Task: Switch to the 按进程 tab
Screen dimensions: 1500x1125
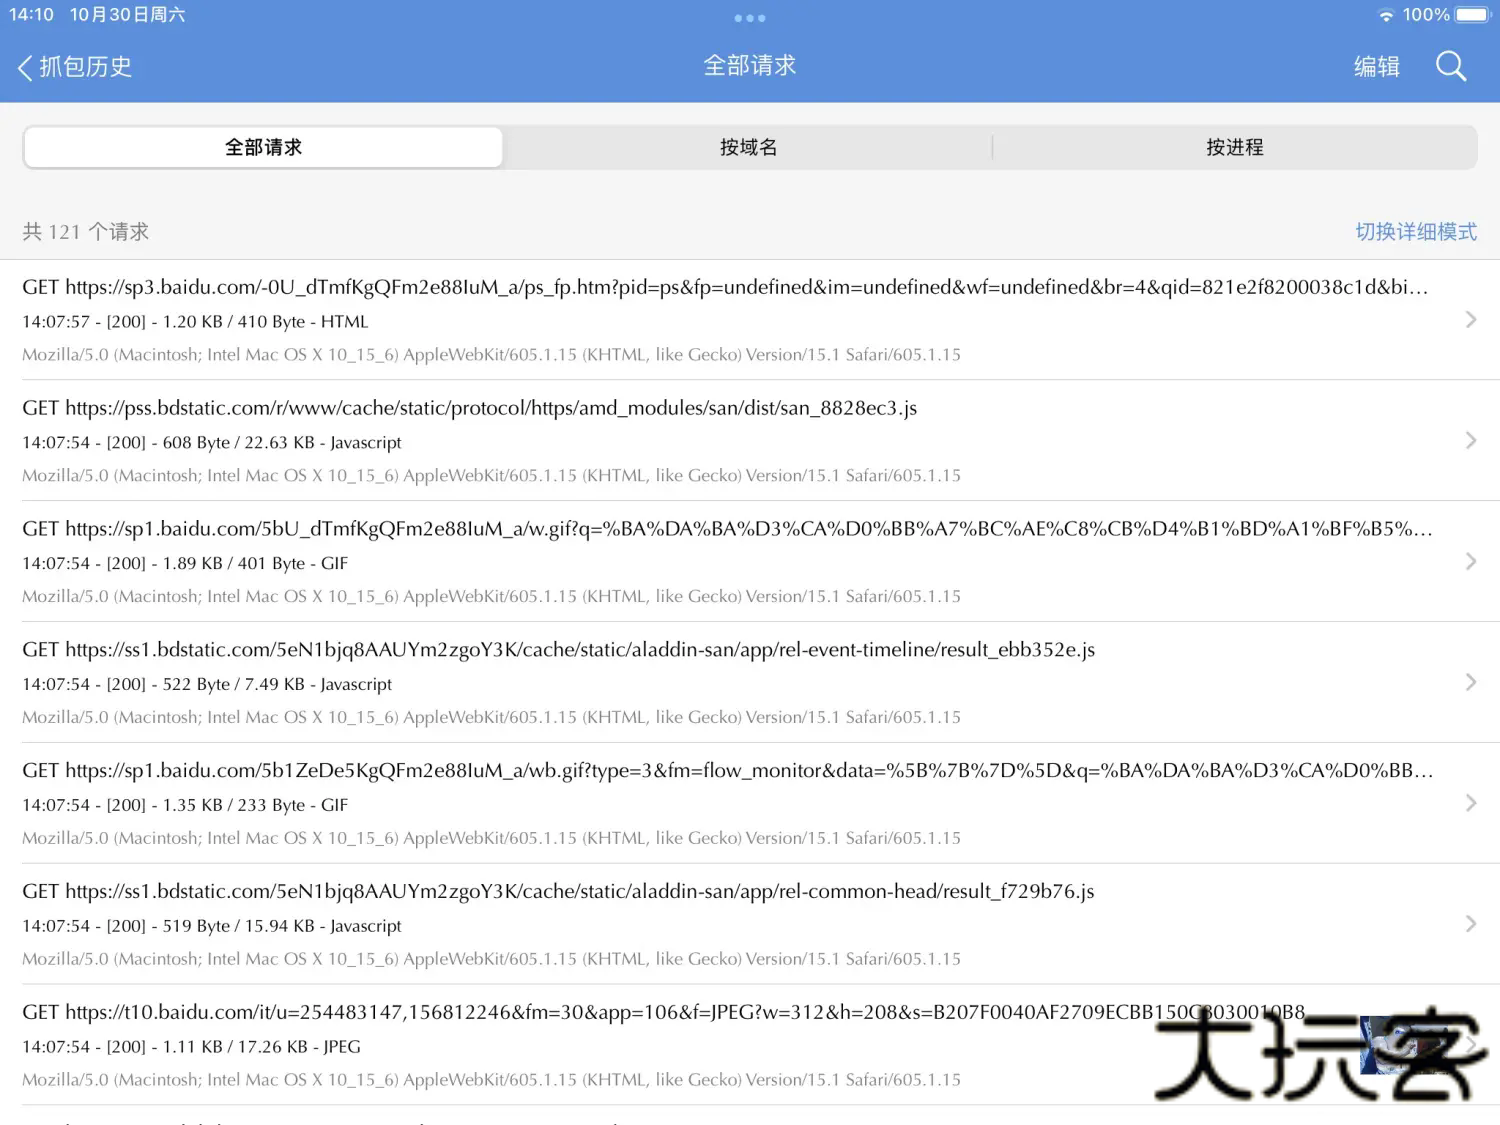Action: pyautogui.click(x=1235, y=147)
